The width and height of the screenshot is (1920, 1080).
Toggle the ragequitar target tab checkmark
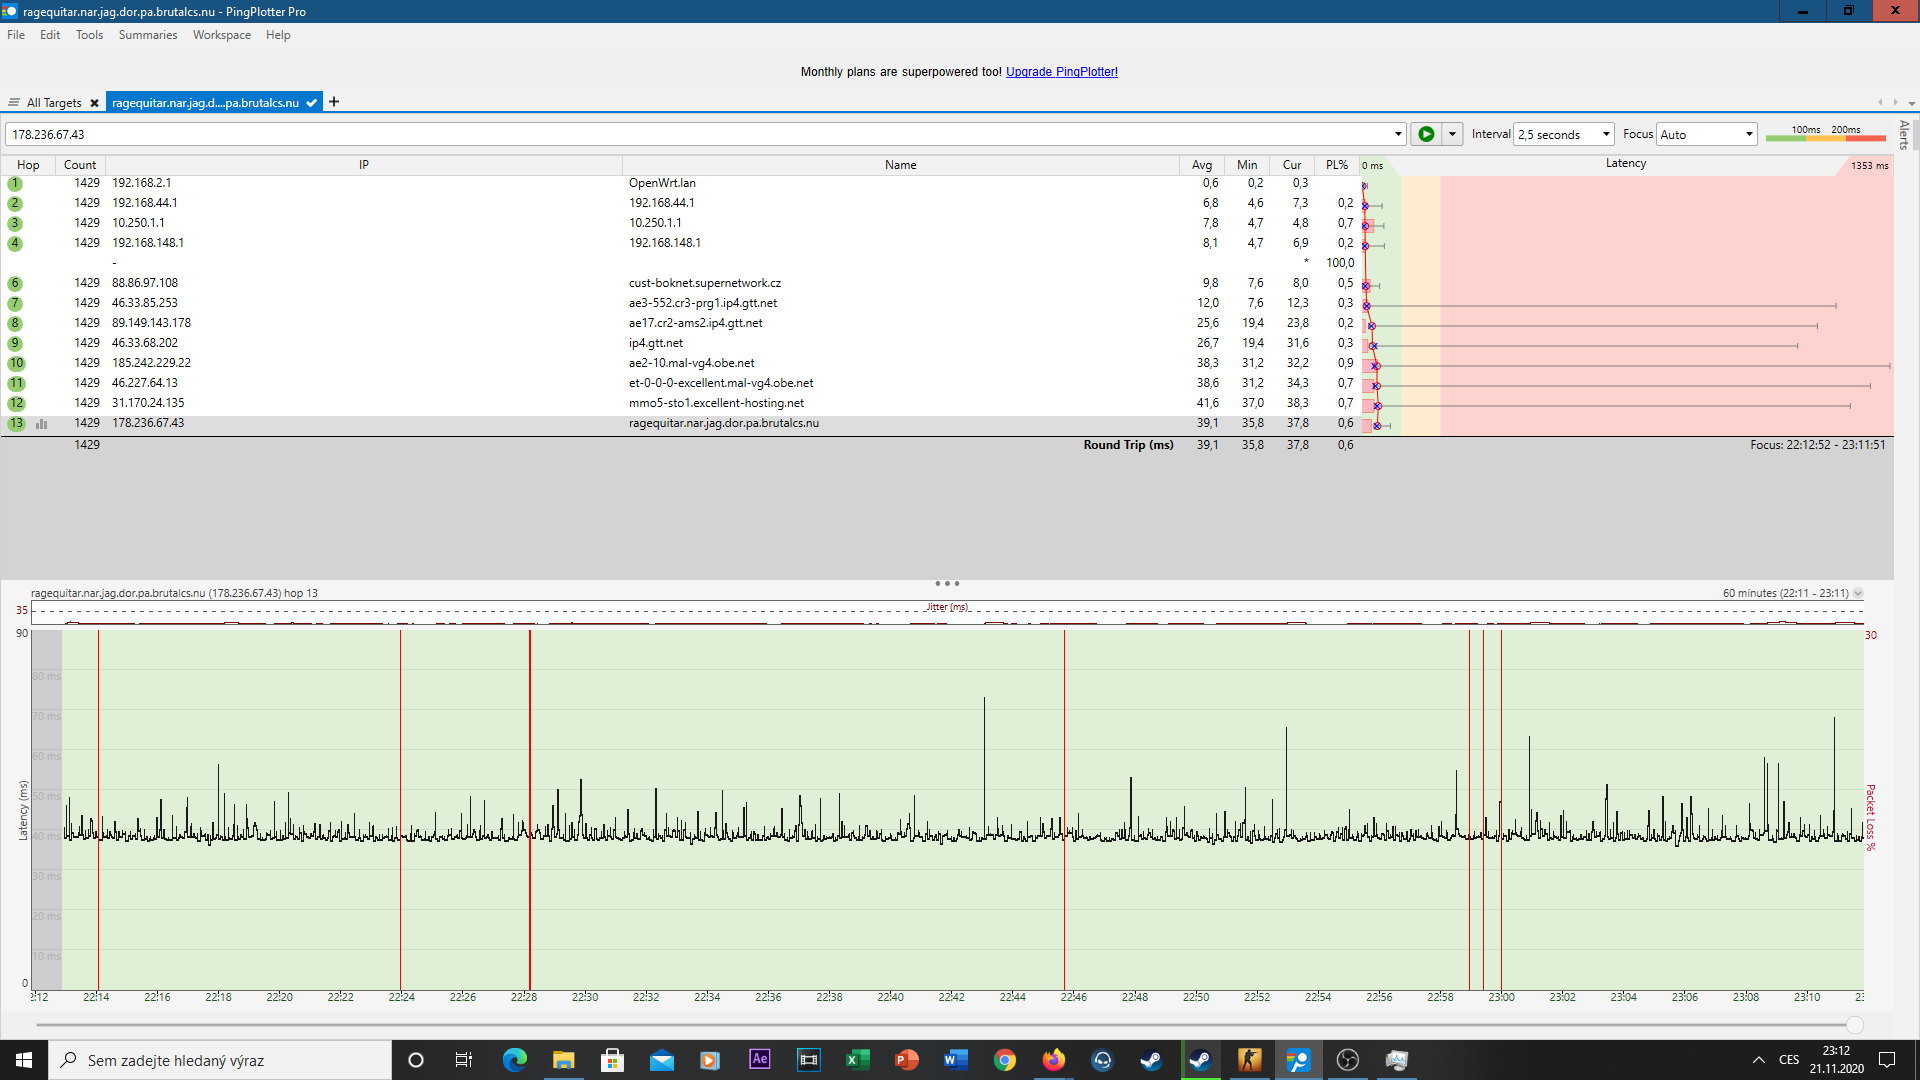(312, 103)
